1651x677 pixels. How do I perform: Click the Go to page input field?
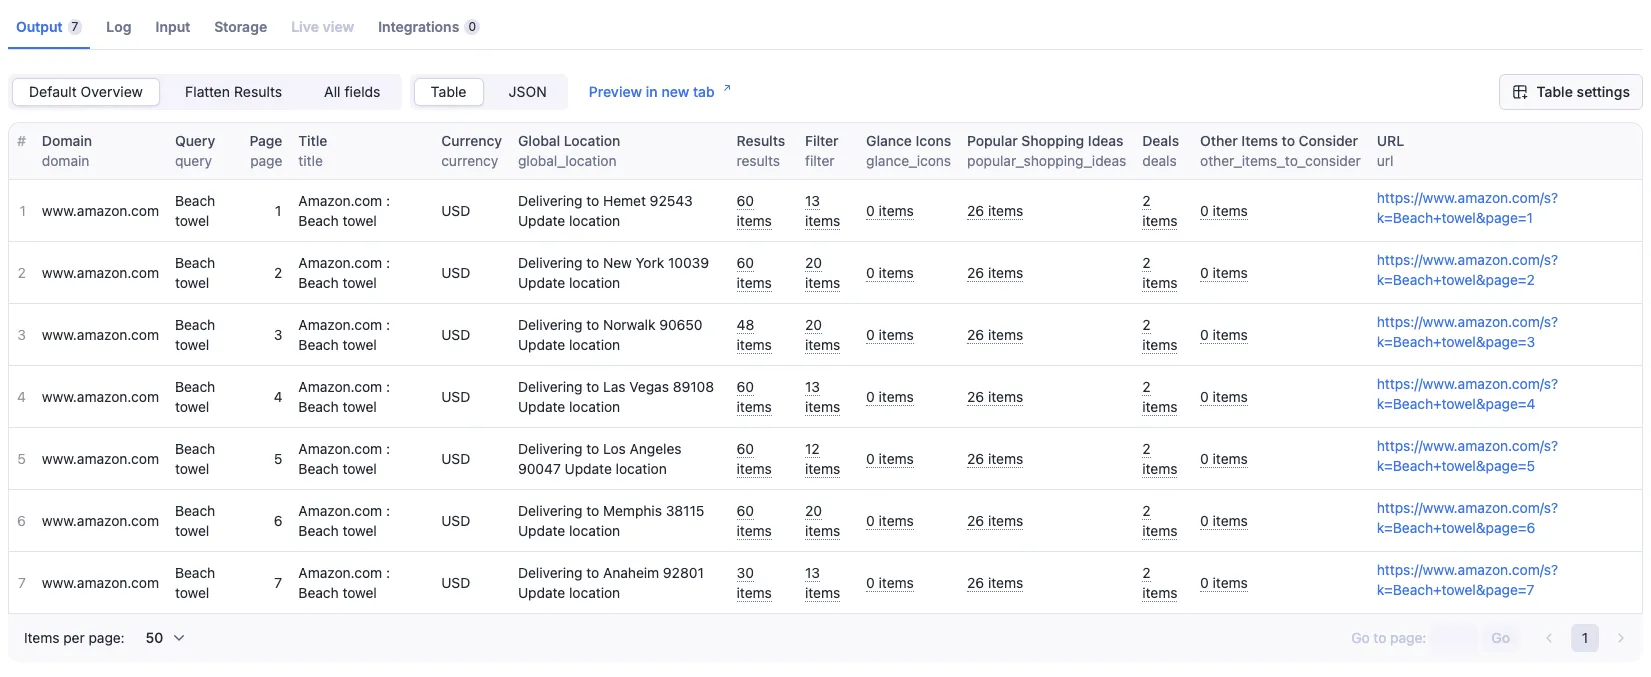coord(1454,638)
